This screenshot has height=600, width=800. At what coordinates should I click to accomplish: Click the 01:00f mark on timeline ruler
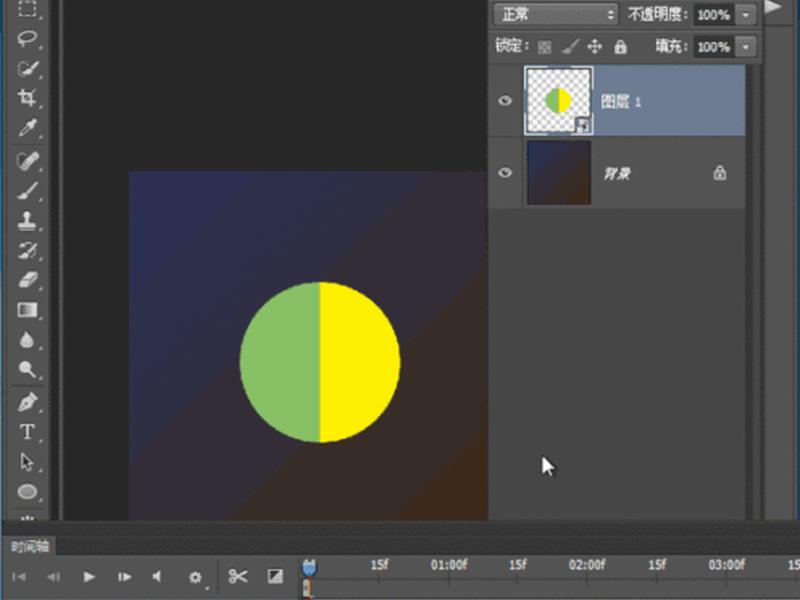click(x=448, y=565)
